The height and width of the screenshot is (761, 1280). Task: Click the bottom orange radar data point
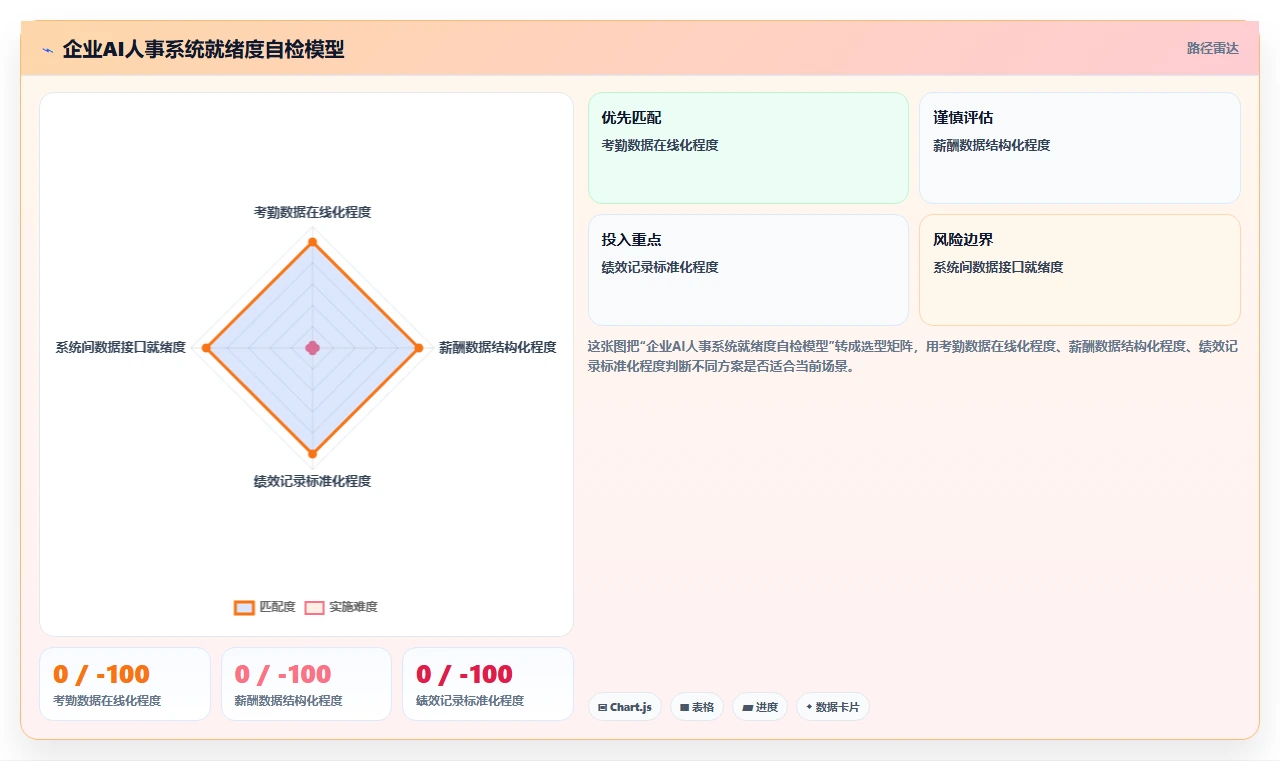coord(312,454)
